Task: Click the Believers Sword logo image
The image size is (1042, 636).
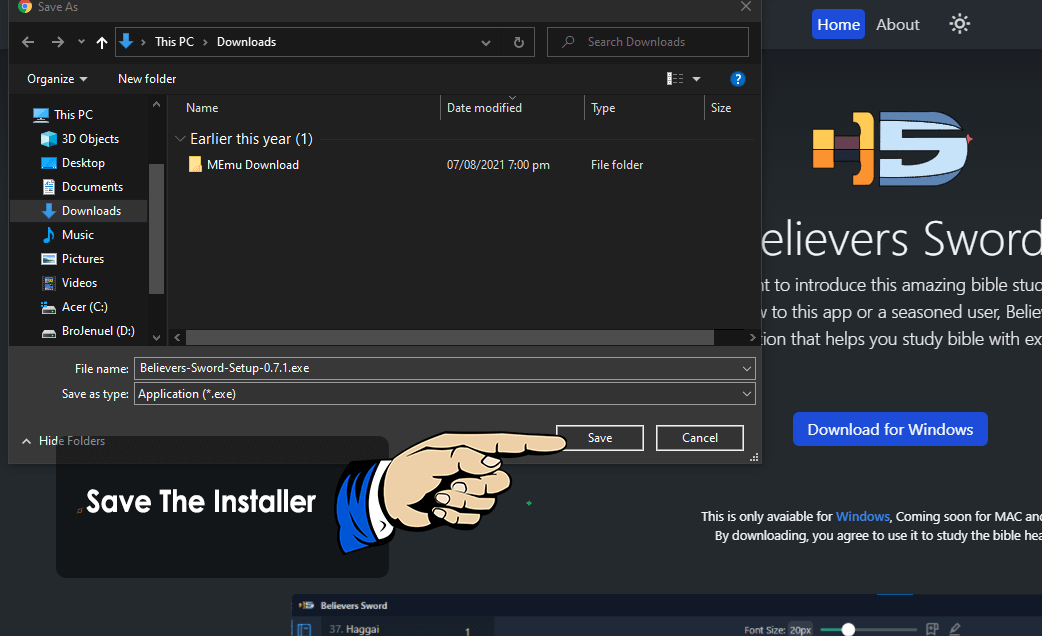Action: click(x=890, y=148)
